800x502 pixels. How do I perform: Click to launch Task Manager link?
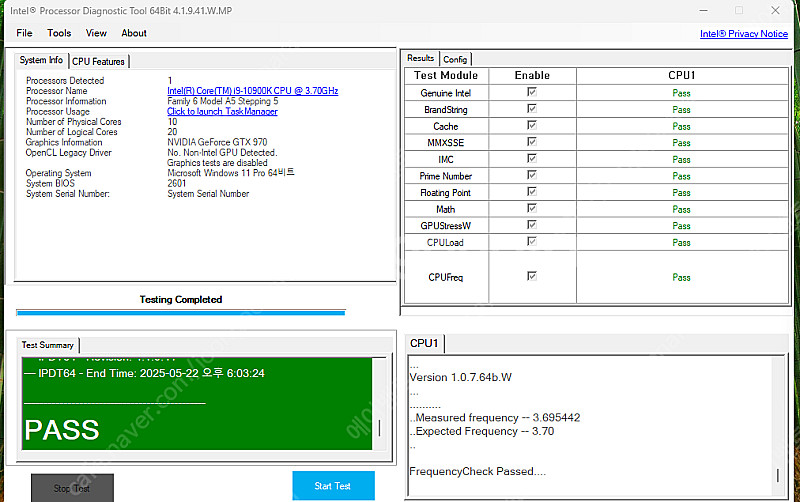coord(222,111)
